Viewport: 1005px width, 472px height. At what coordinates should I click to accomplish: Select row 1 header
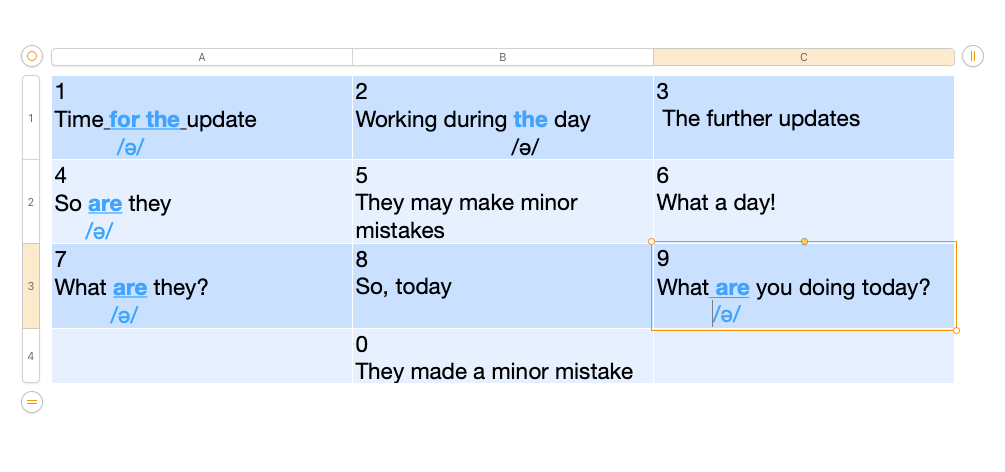(x=31, y=118)
